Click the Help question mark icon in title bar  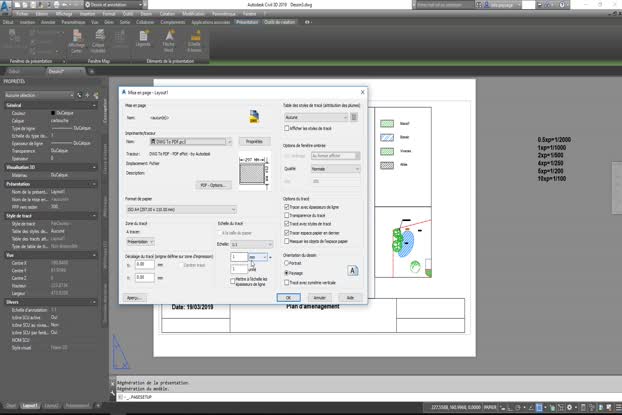[562, 5]
